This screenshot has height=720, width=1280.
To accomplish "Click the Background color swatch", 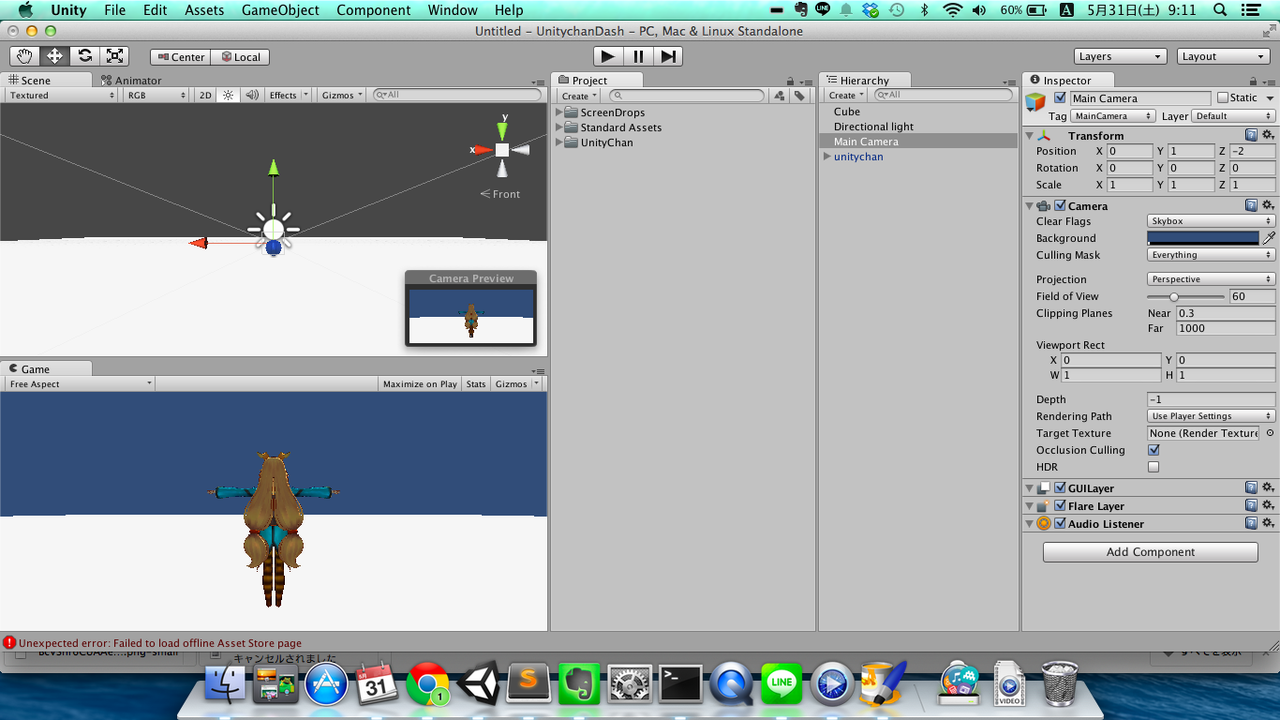I will tap(1203, 238).
